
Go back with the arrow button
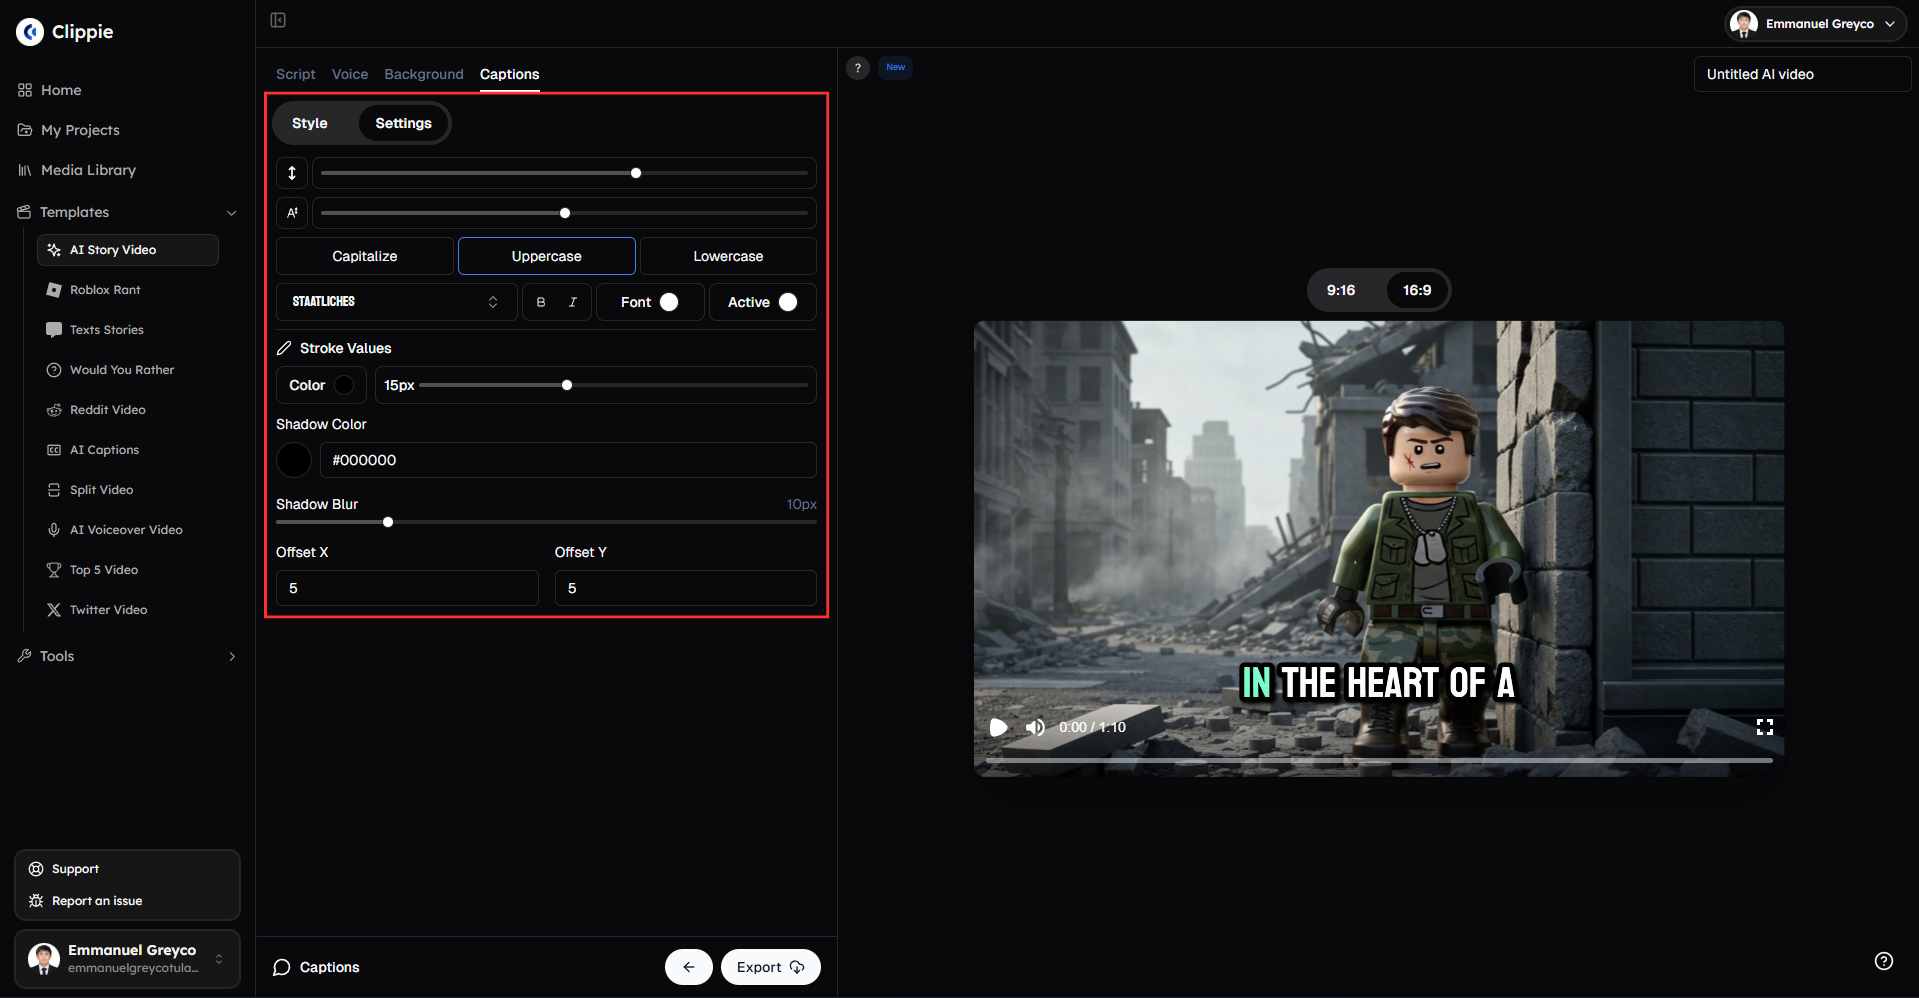coord(689,967)
